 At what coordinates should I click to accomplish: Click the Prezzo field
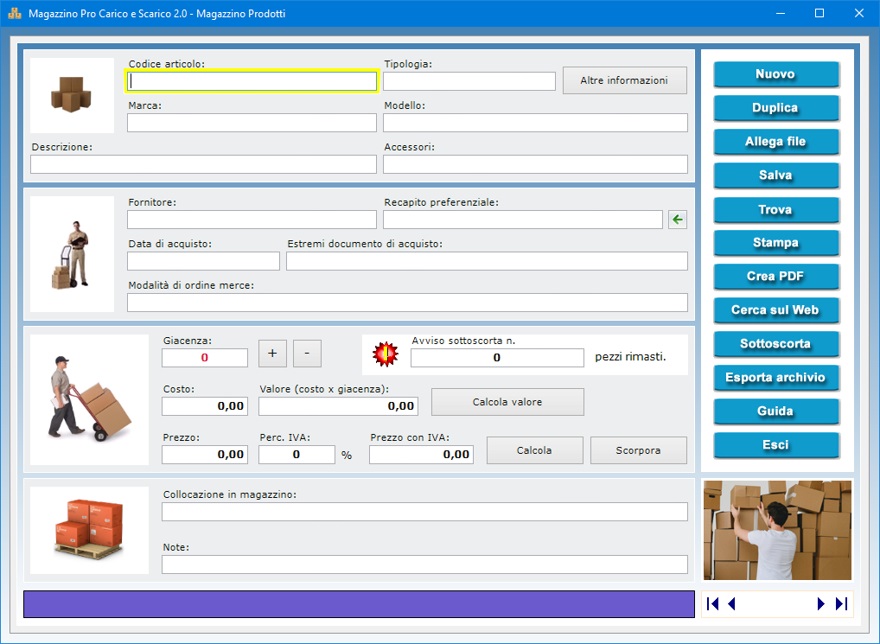click(205, 454)
